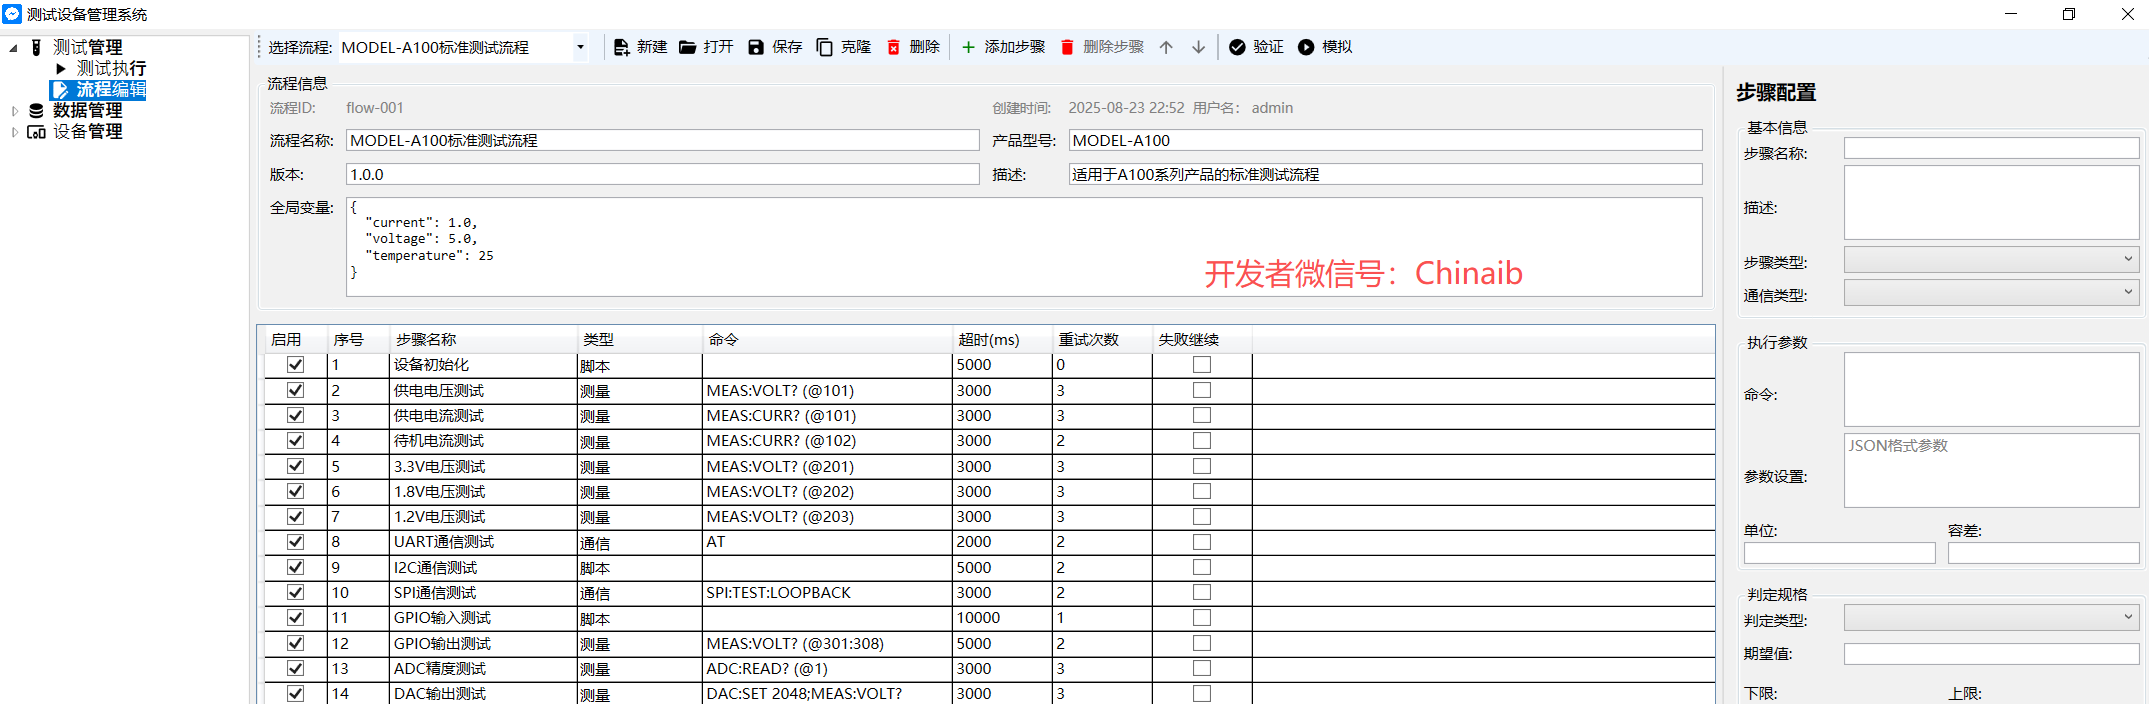Collapse the 测试管理 tree node
Viewport: 2149px width, 704px height.
[13, 47]
